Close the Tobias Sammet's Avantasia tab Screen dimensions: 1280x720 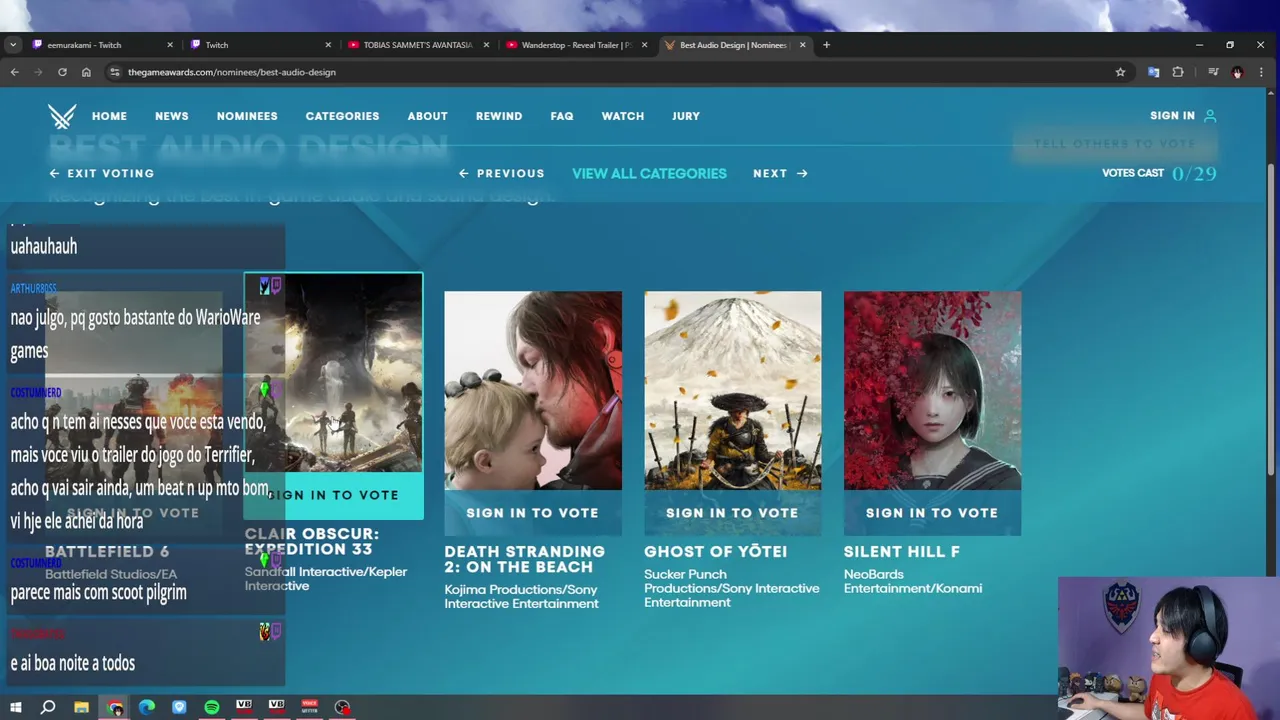pos(487,45)
